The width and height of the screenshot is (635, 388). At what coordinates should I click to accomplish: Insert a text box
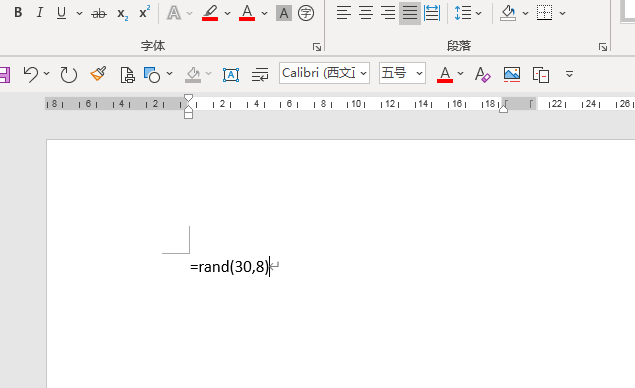pyautogui.click(x=231, y=75)
